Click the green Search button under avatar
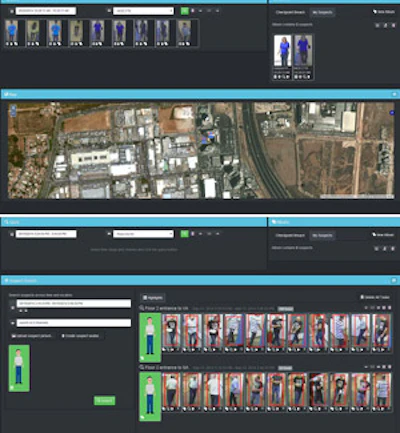This screenshot has height=433, width=400. point(105,400)
